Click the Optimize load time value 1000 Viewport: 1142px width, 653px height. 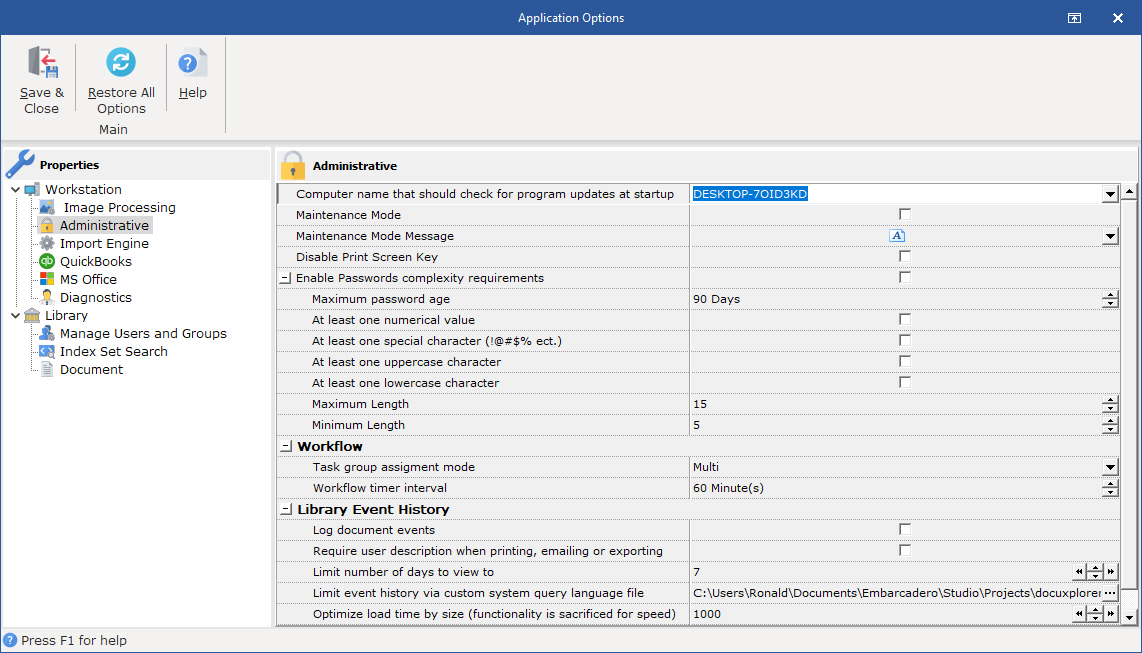point(706,614)
